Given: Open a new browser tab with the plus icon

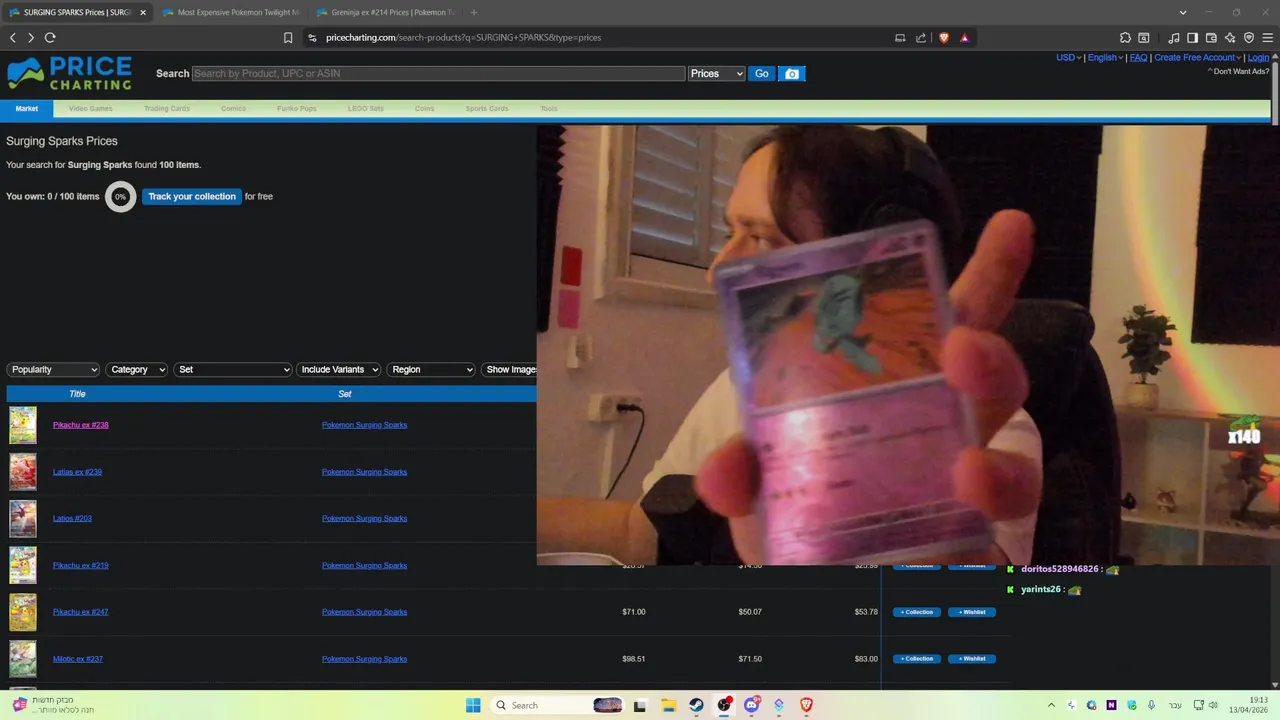Looking at the screenshot, I should pyautogui.click(x=473, y=12).
